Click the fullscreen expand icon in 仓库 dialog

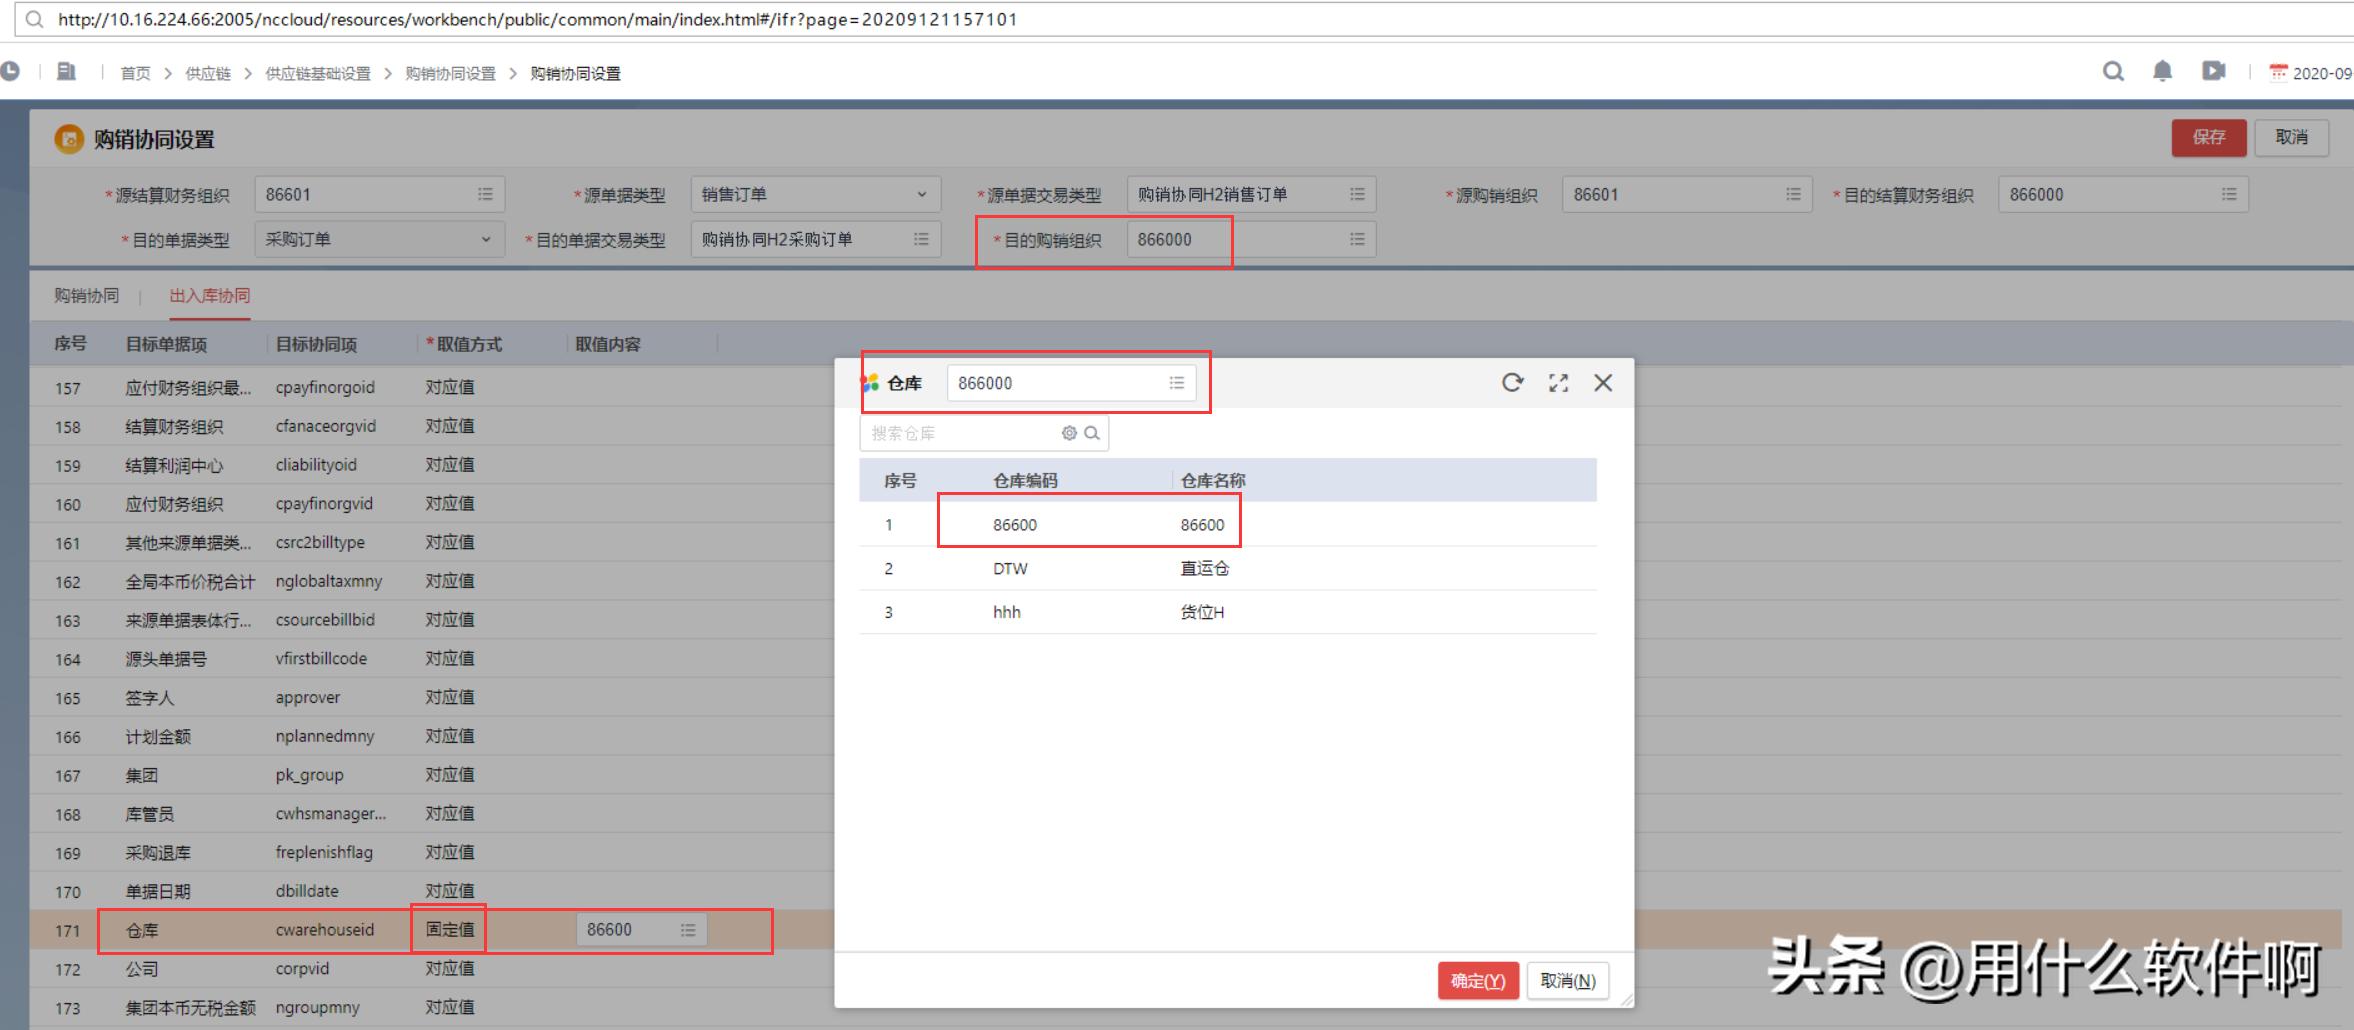[1559, 382]
